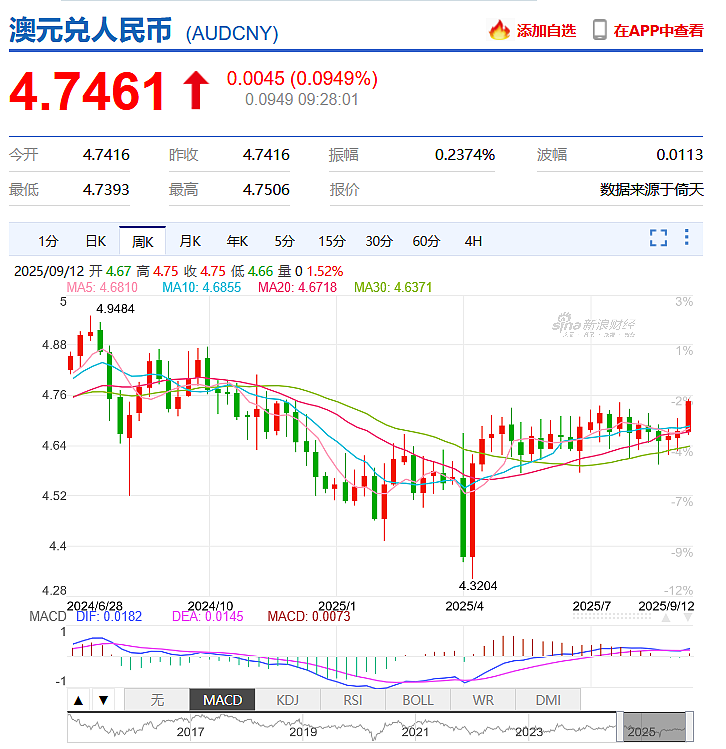Select the RSI indicator button
This screenshot has height=749, width=726.
click(352, 700)
